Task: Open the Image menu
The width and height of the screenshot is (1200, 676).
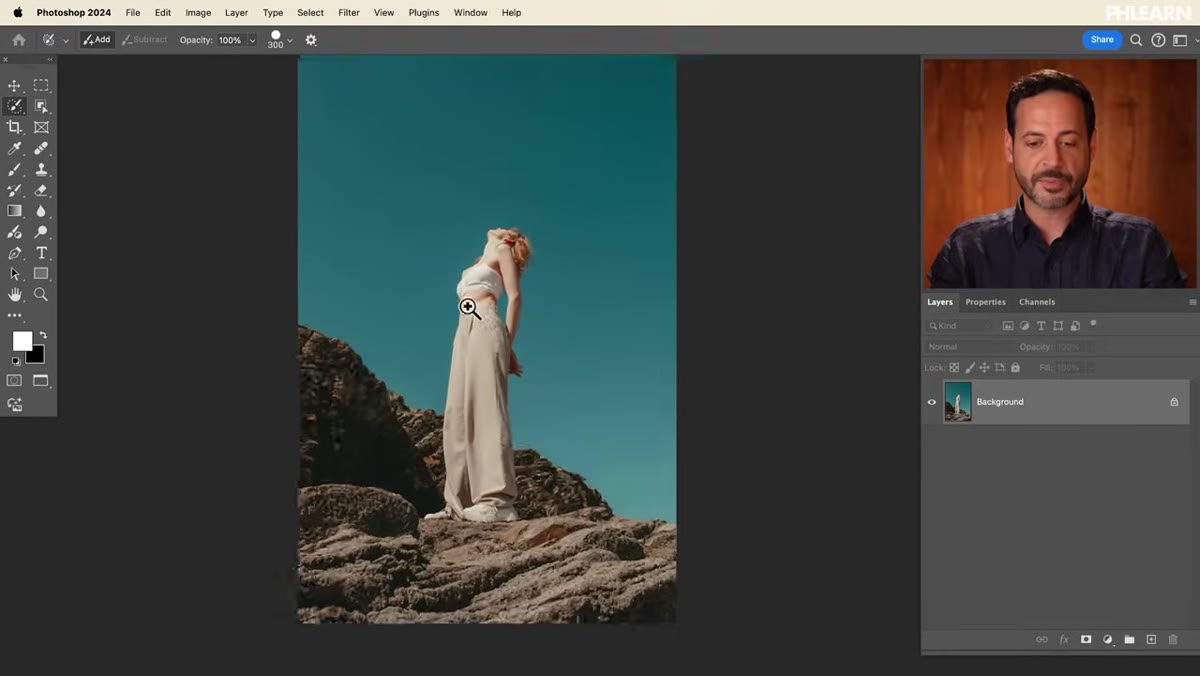Action: (x=198, y=13)
